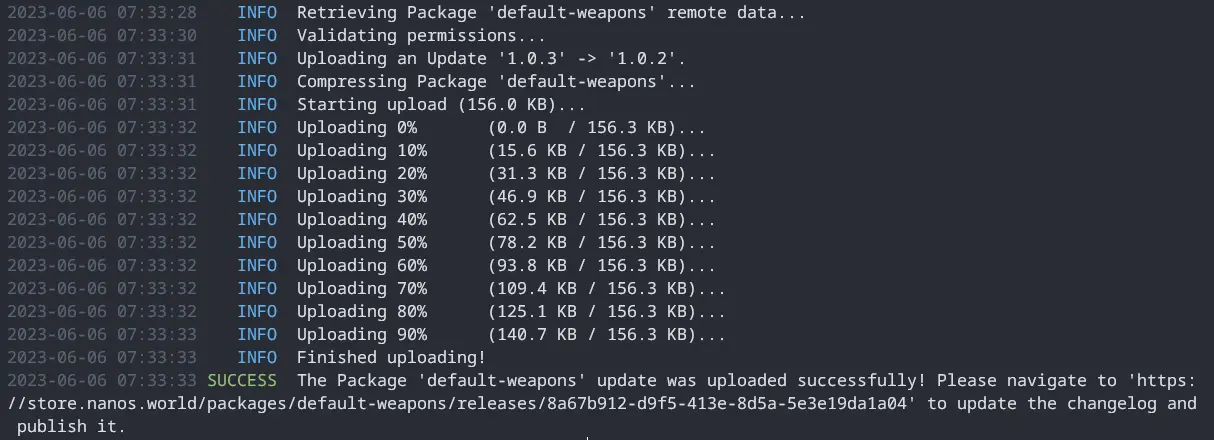Click the 'Uploading 0%' progress line

tap(501, 128)
